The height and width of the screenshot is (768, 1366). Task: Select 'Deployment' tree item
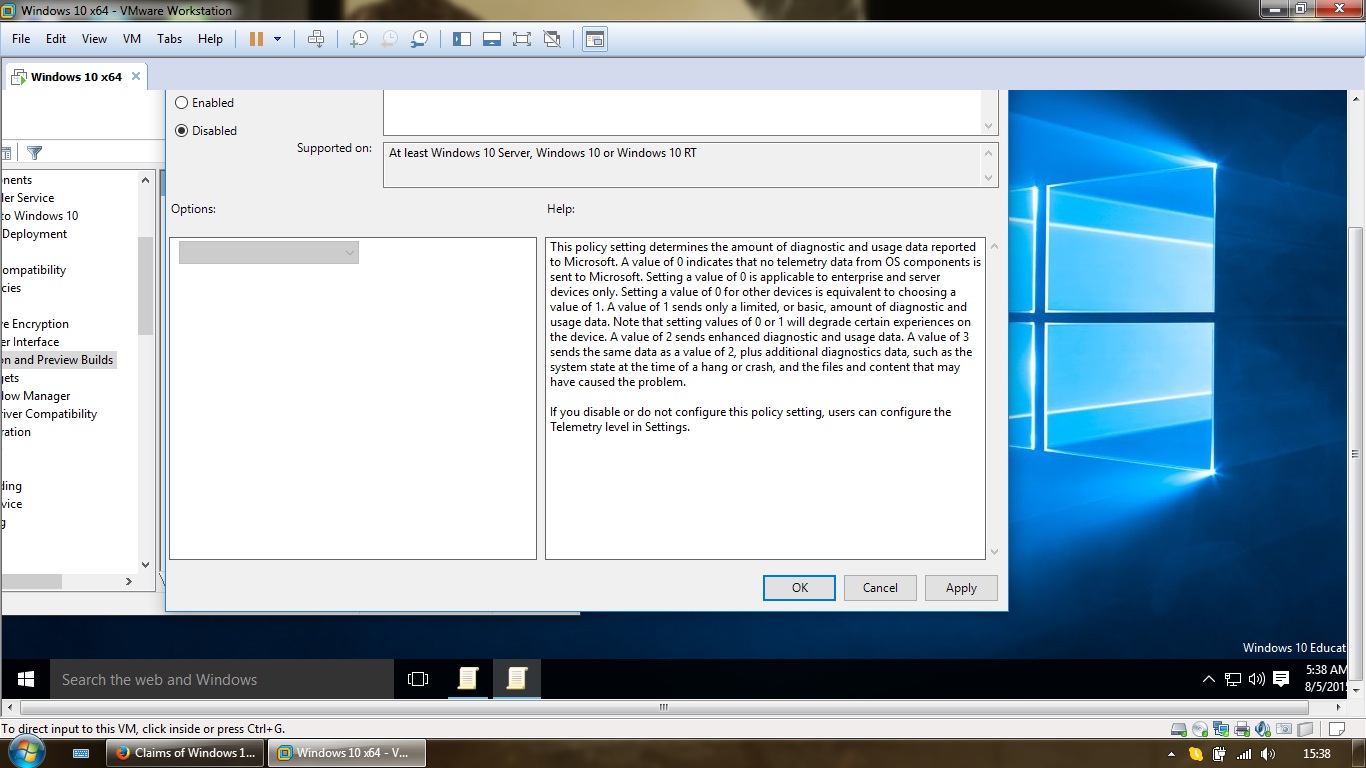click(34, 234)
